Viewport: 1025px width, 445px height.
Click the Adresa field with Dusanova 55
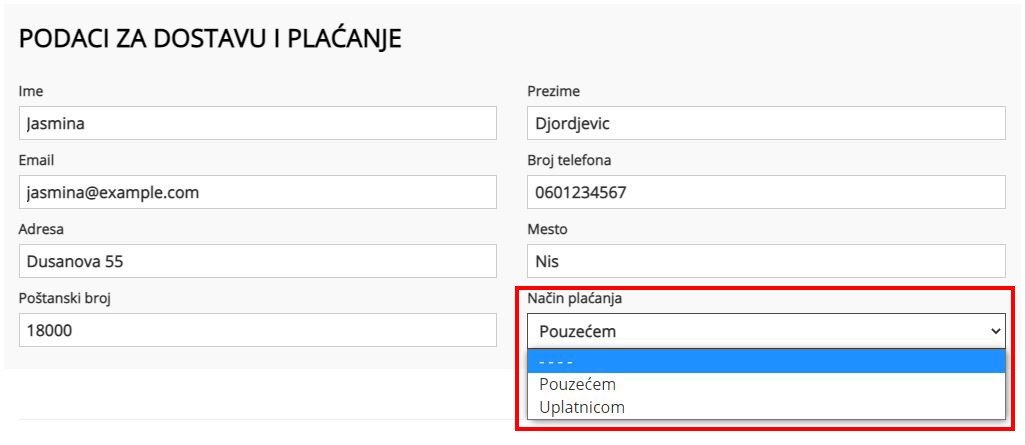click(257, 261)
